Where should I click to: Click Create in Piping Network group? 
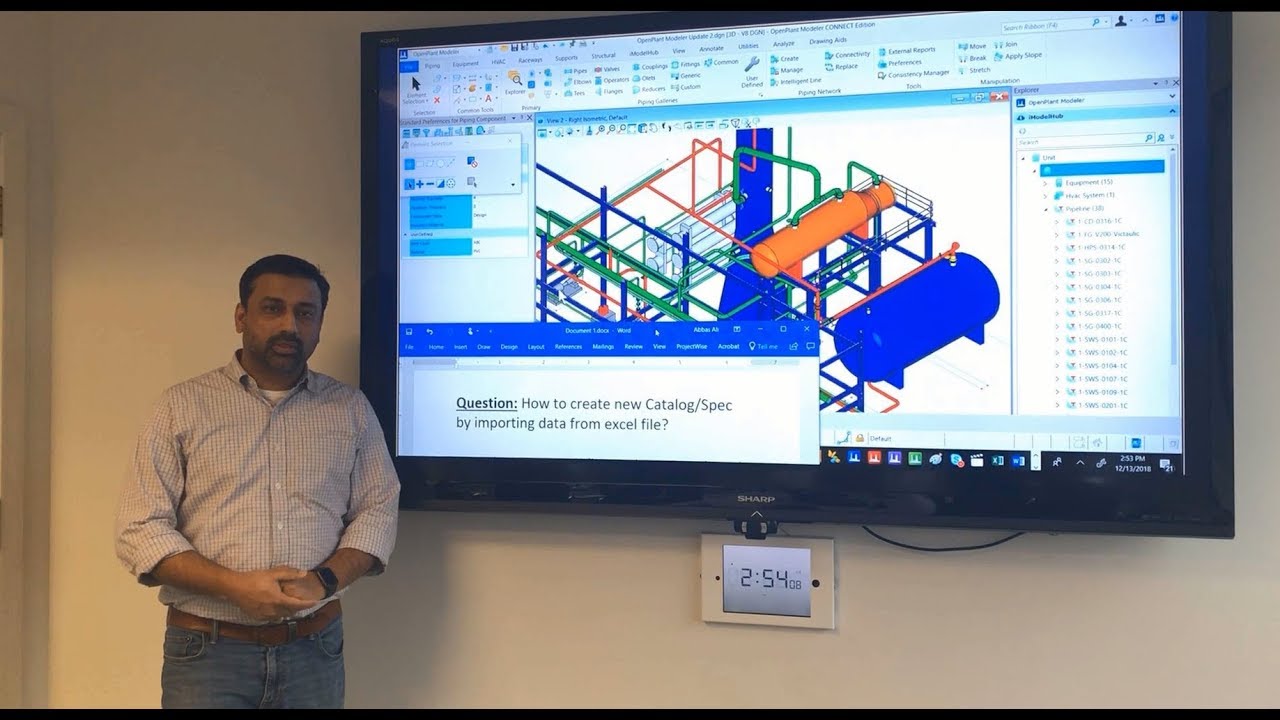pyautogui.click(x=785, y=59)
